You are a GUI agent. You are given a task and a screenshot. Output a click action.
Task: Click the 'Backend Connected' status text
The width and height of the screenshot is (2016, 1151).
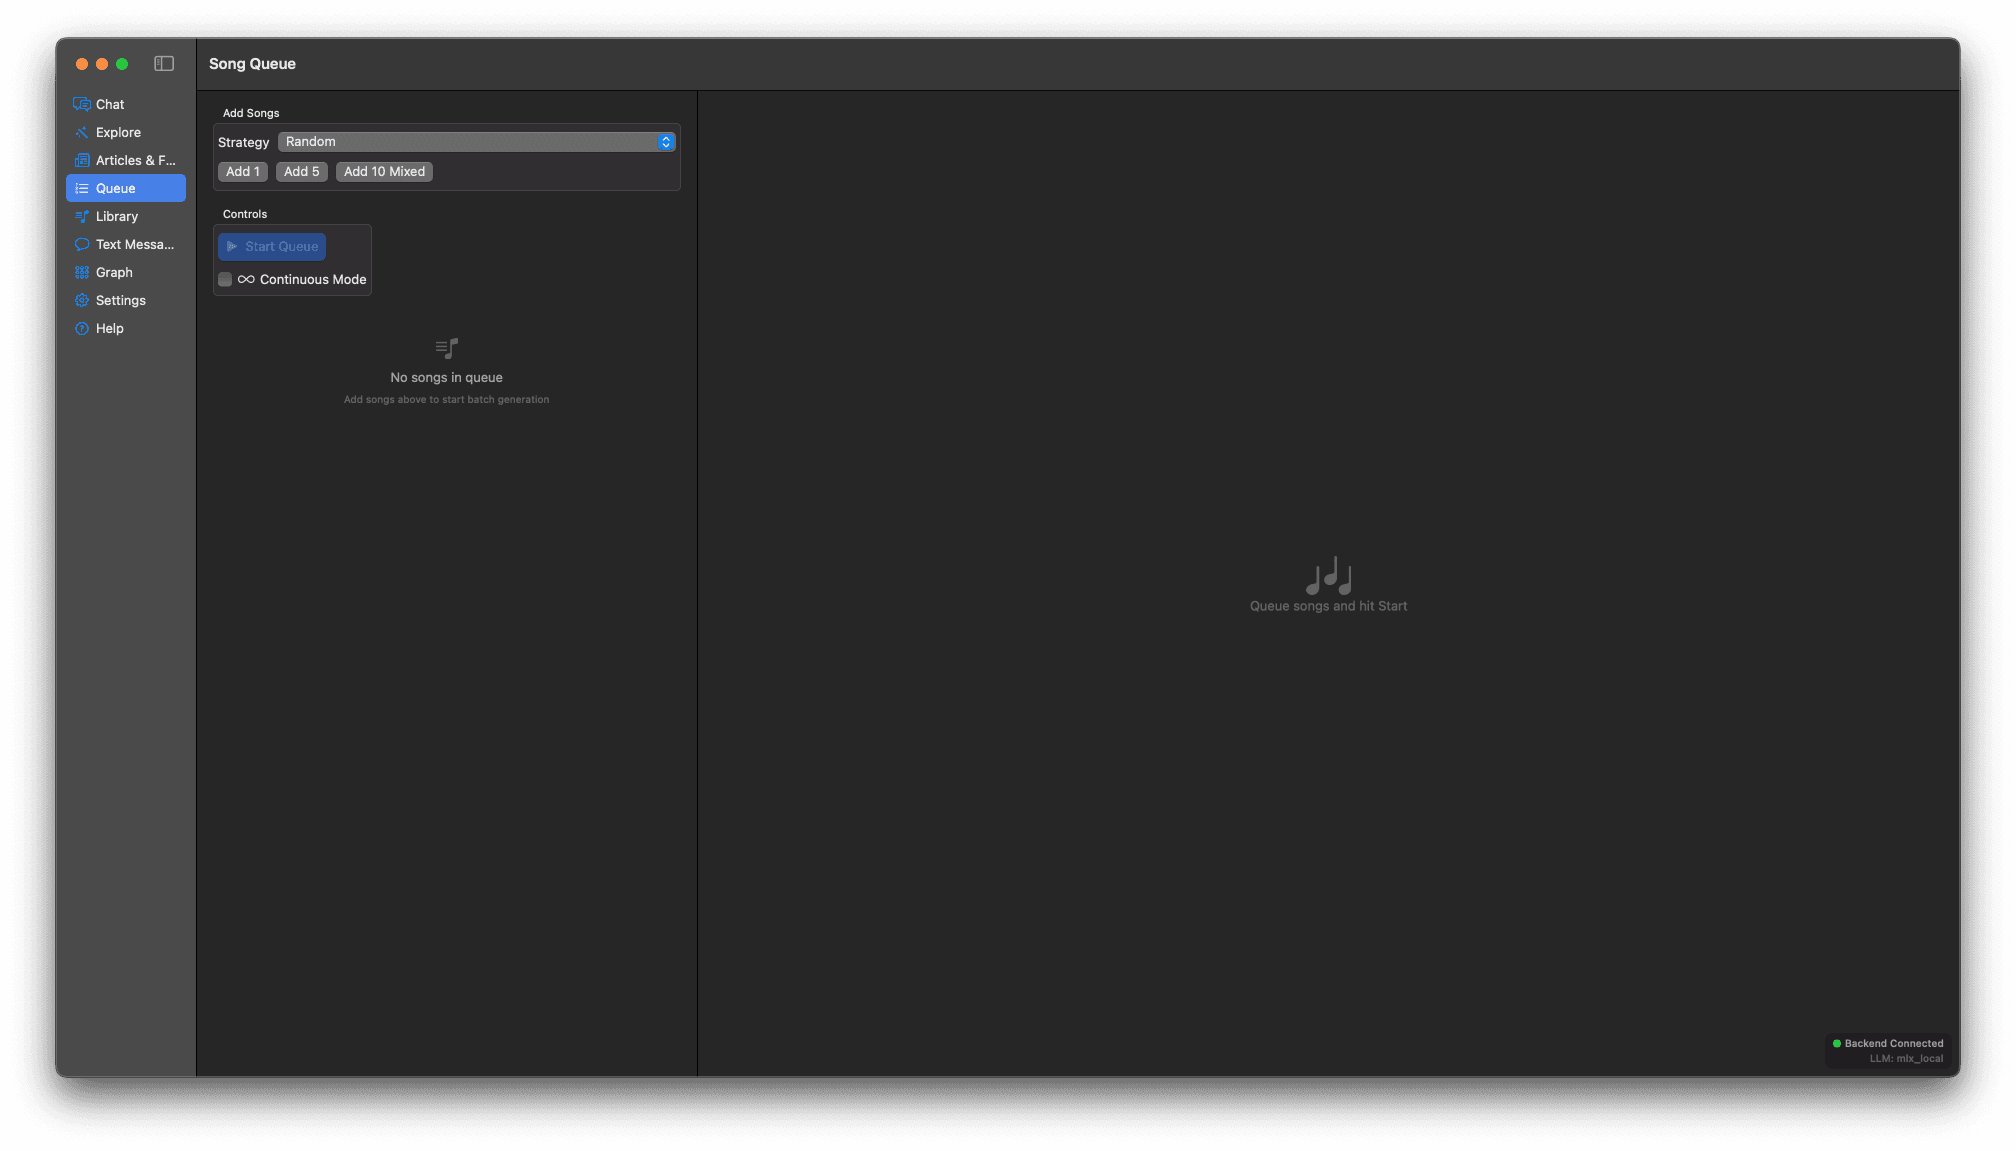coord(1894,1044)
